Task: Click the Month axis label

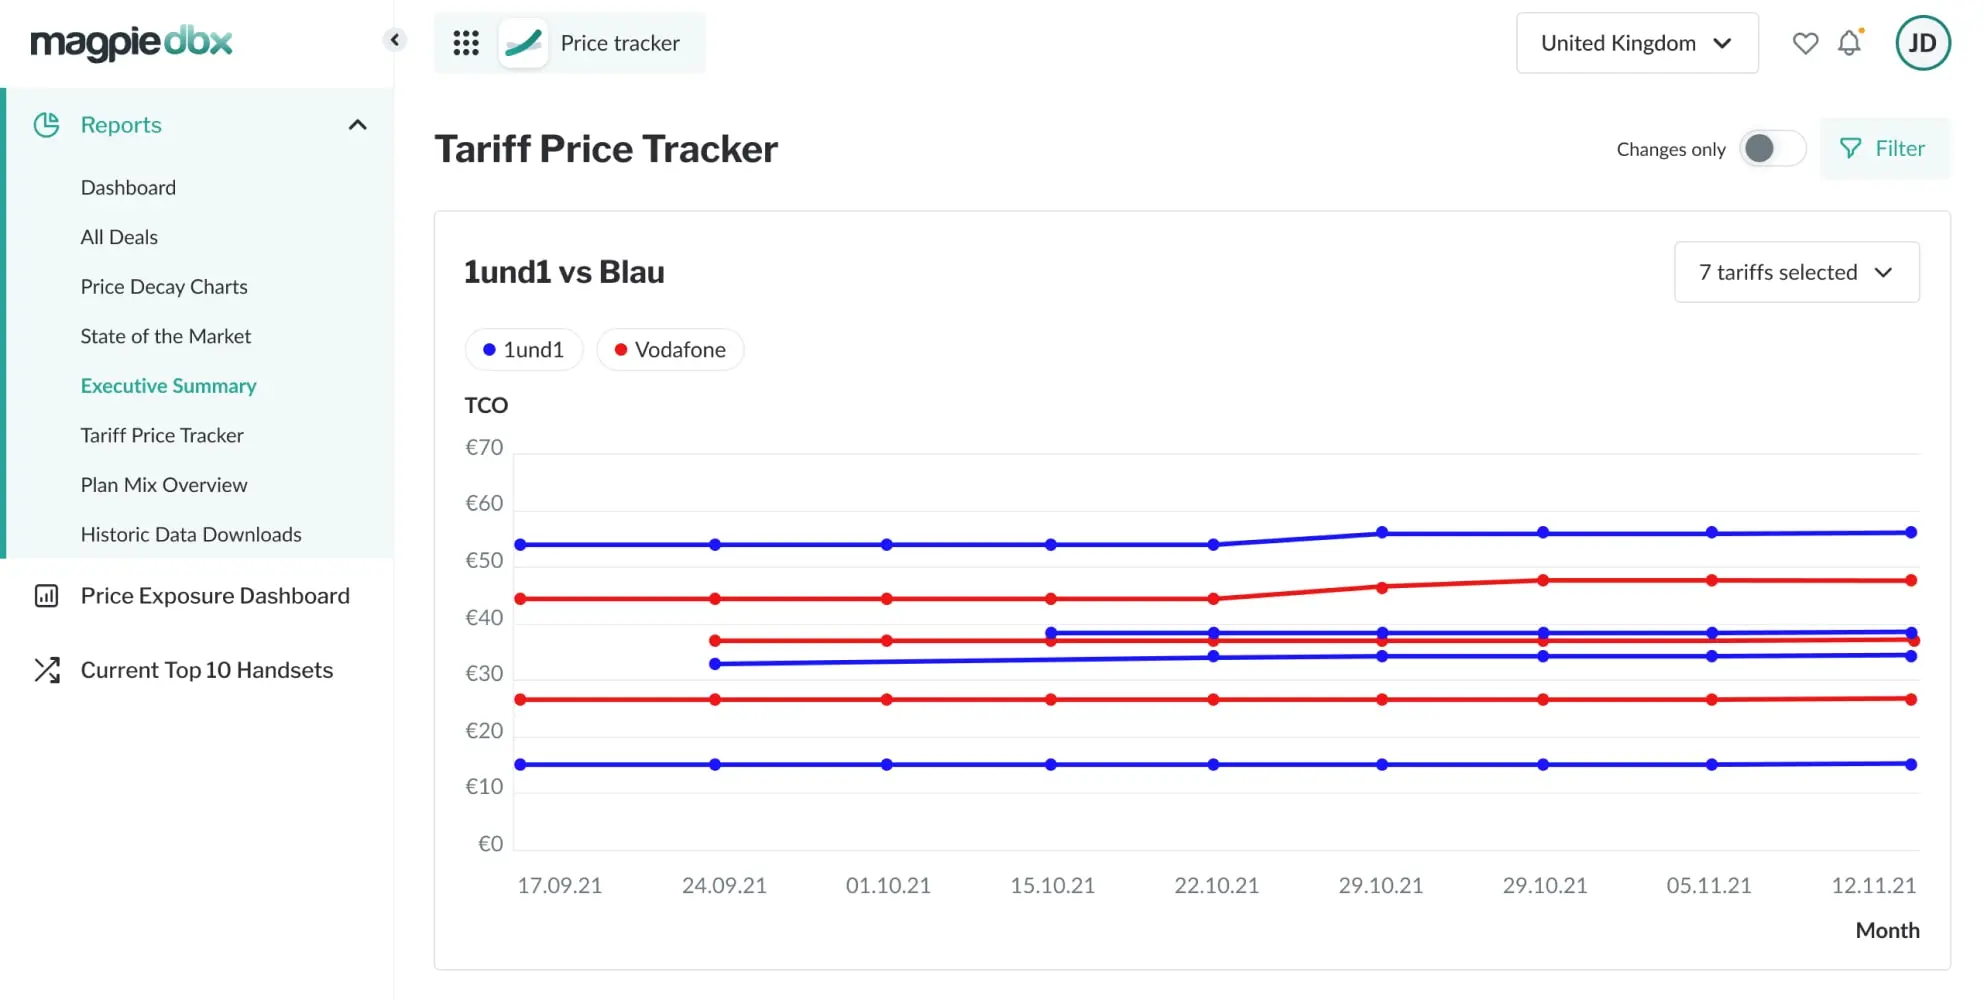Action: (x=1887, y=930)
